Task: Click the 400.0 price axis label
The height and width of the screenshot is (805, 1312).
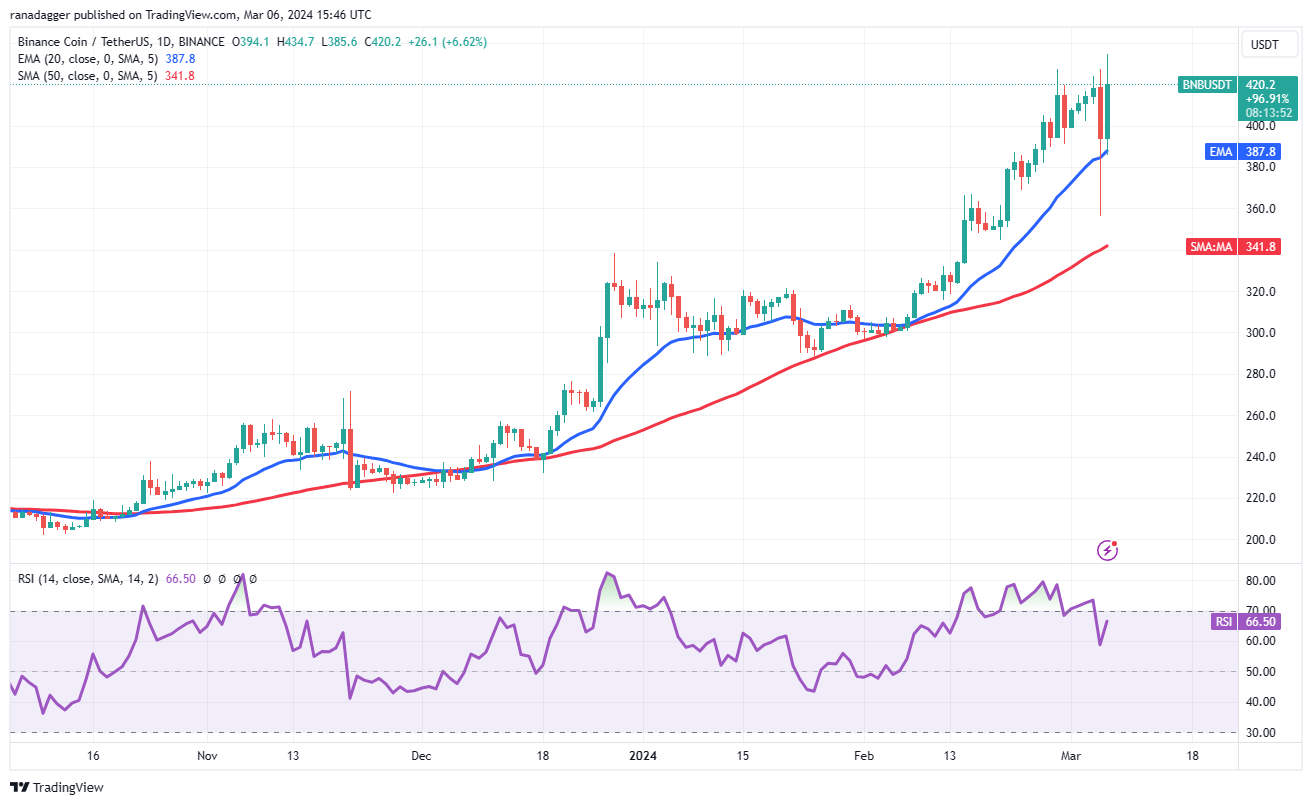Action: point(1260,126)
